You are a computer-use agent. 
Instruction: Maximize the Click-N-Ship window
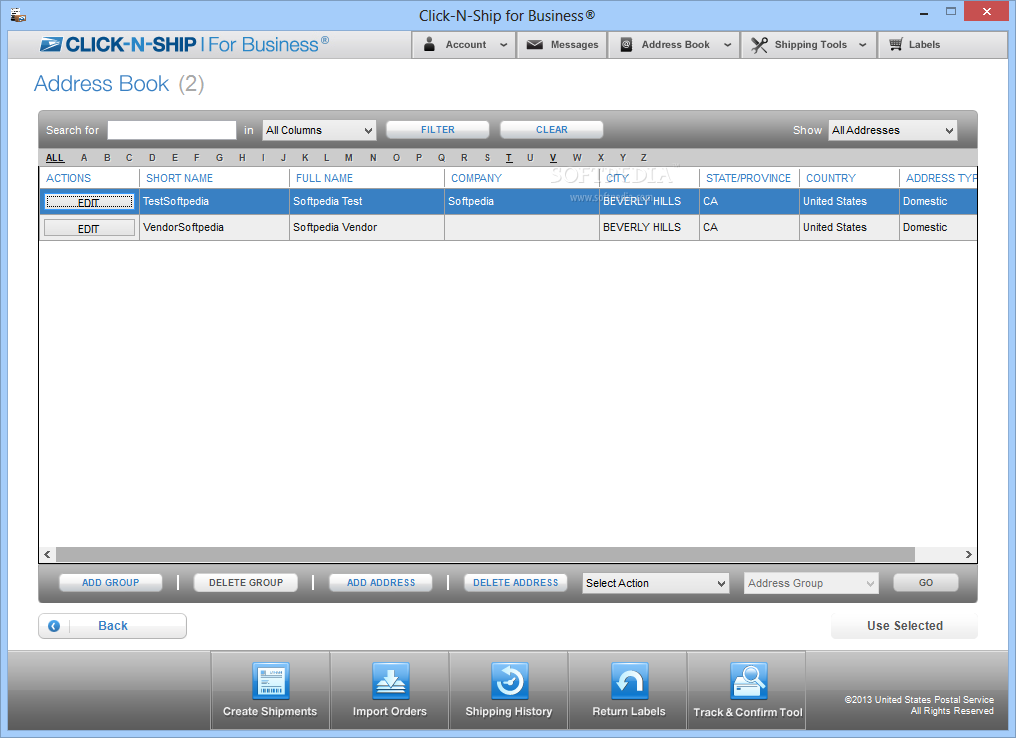951,12
